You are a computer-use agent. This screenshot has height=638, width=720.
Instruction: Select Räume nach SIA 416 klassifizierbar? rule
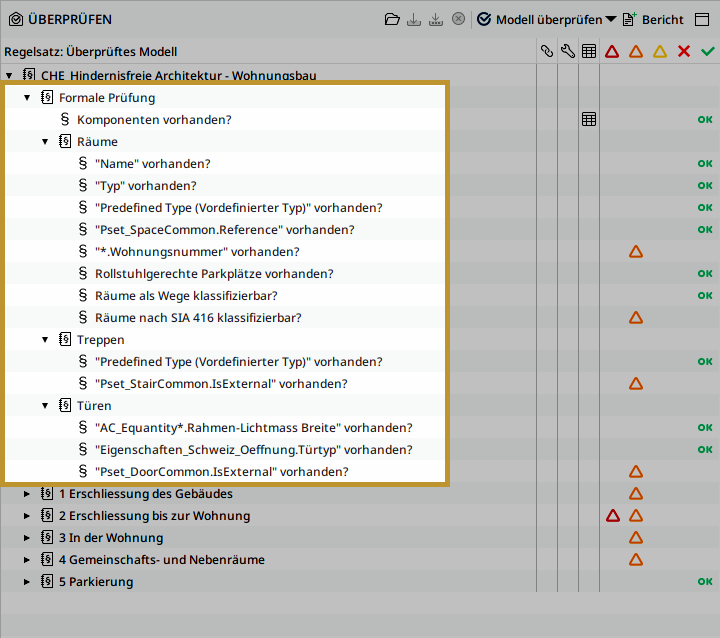(x=198, y=318)
